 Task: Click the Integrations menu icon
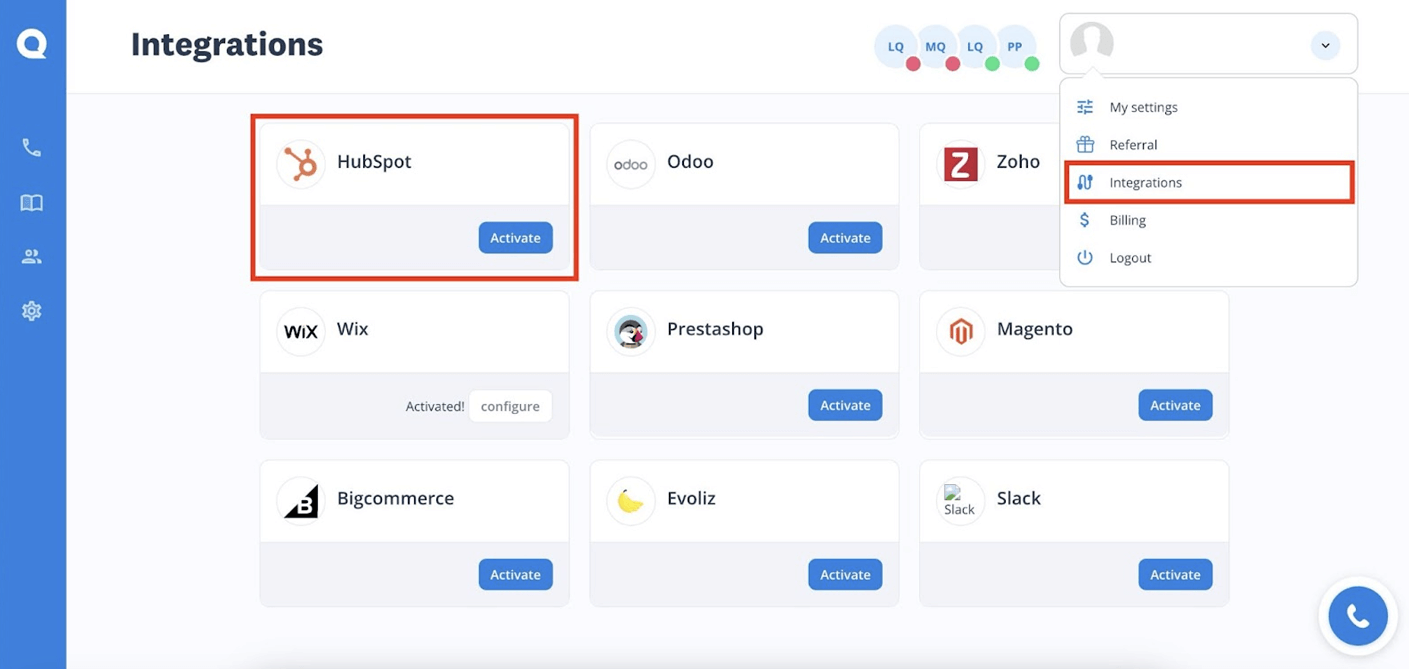[1085, 183]
